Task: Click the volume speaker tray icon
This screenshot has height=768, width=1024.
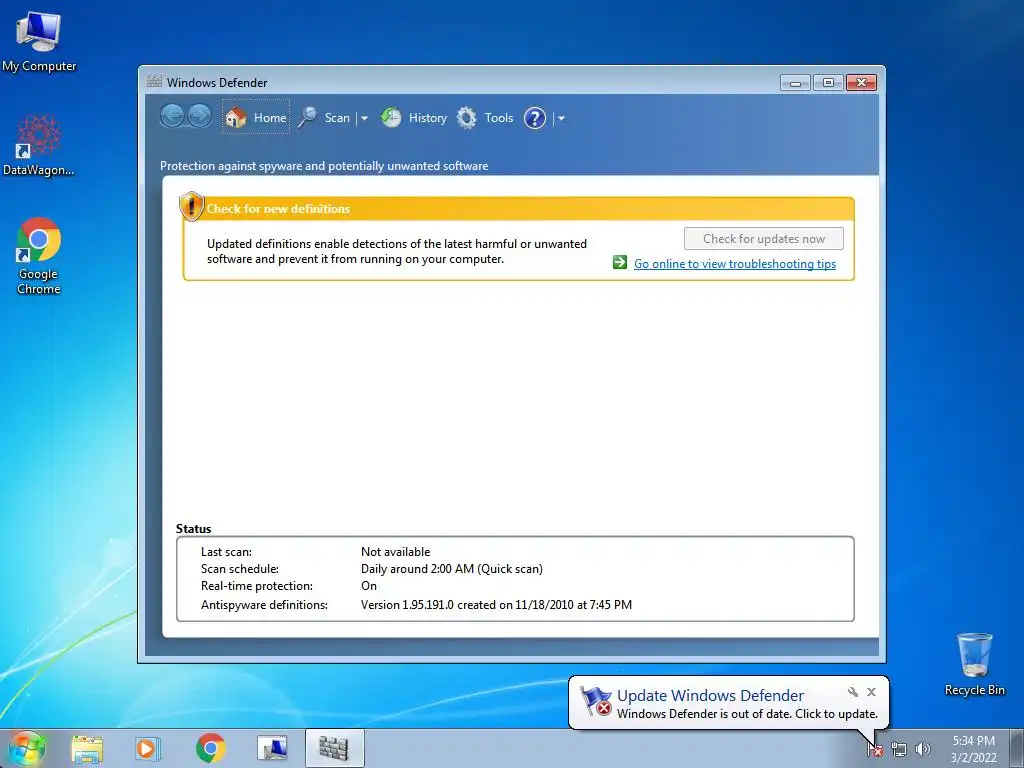Action: (x=922, y=749)
